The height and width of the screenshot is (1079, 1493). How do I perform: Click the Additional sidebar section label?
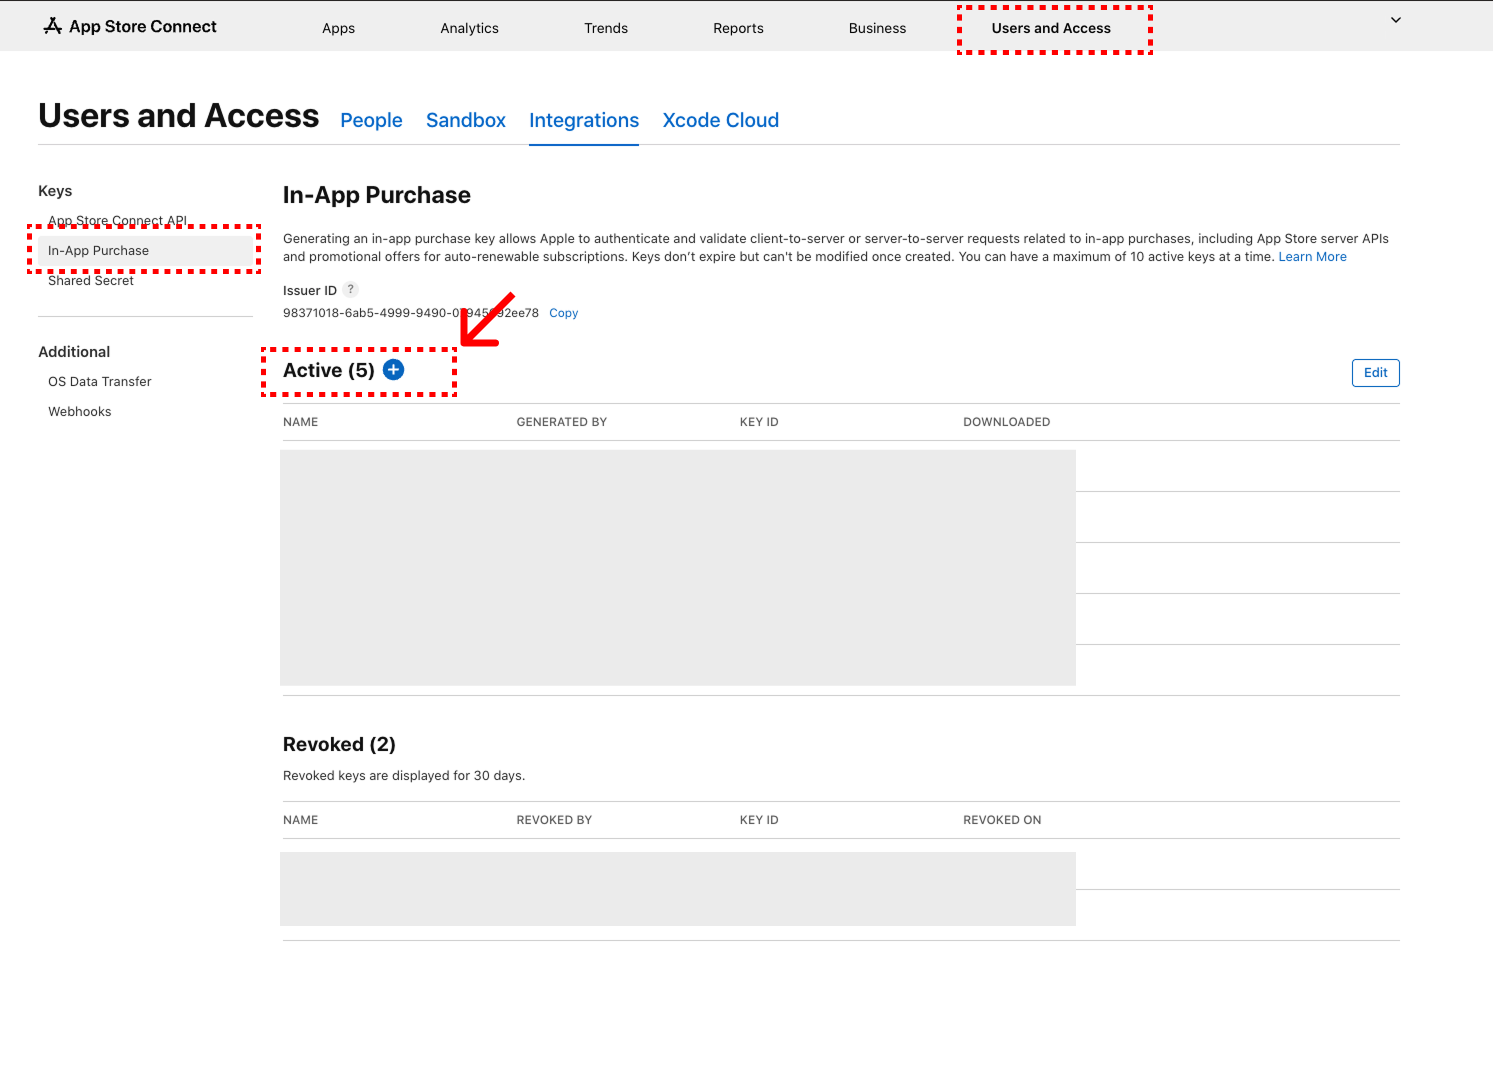pos(74,352)
